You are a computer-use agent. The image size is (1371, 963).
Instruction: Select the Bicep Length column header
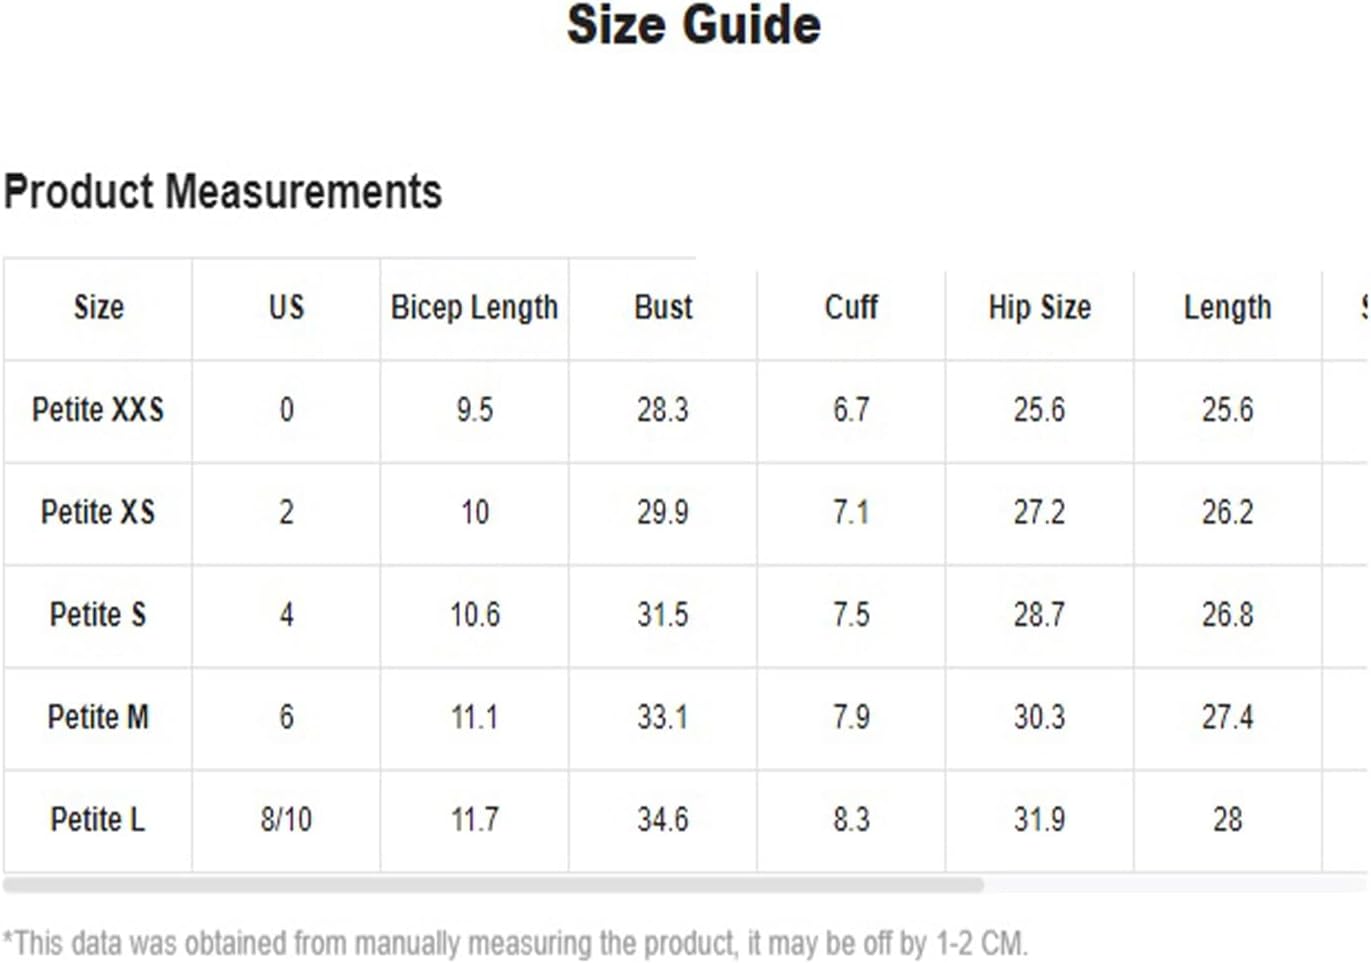click(474, 308)
